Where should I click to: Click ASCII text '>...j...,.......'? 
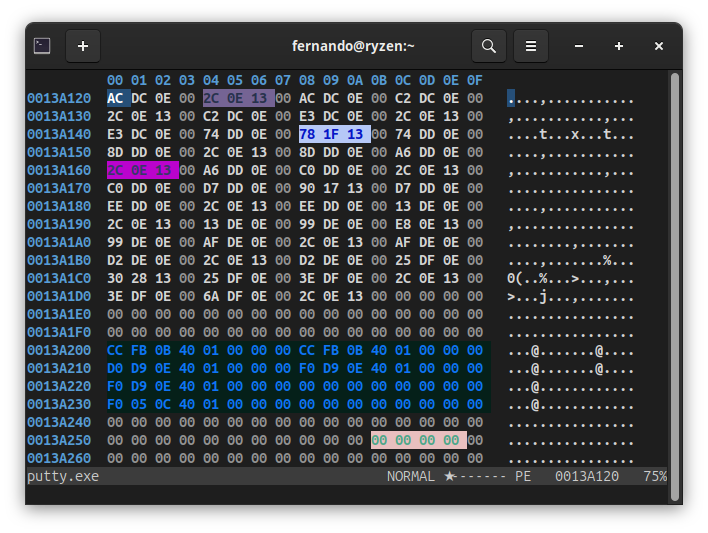[570, 296]
